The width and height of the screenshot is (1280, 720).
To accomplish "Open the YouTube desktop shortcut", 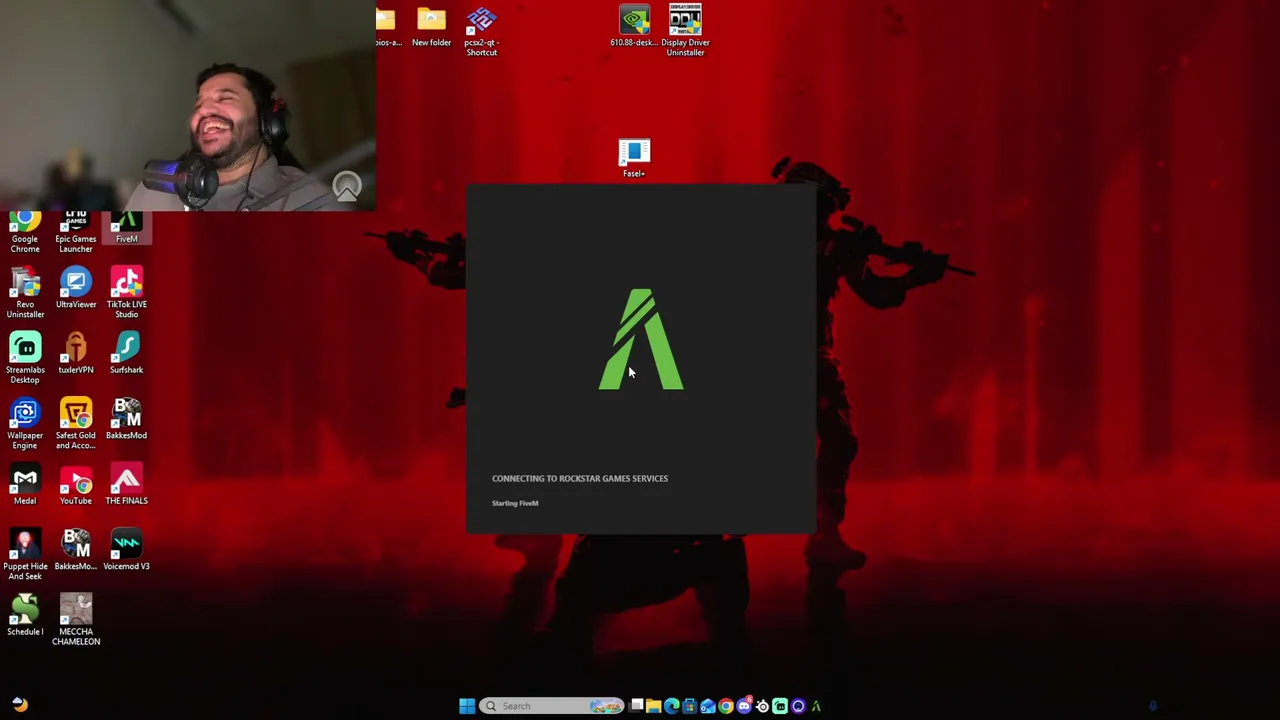I will pos(76,485).
